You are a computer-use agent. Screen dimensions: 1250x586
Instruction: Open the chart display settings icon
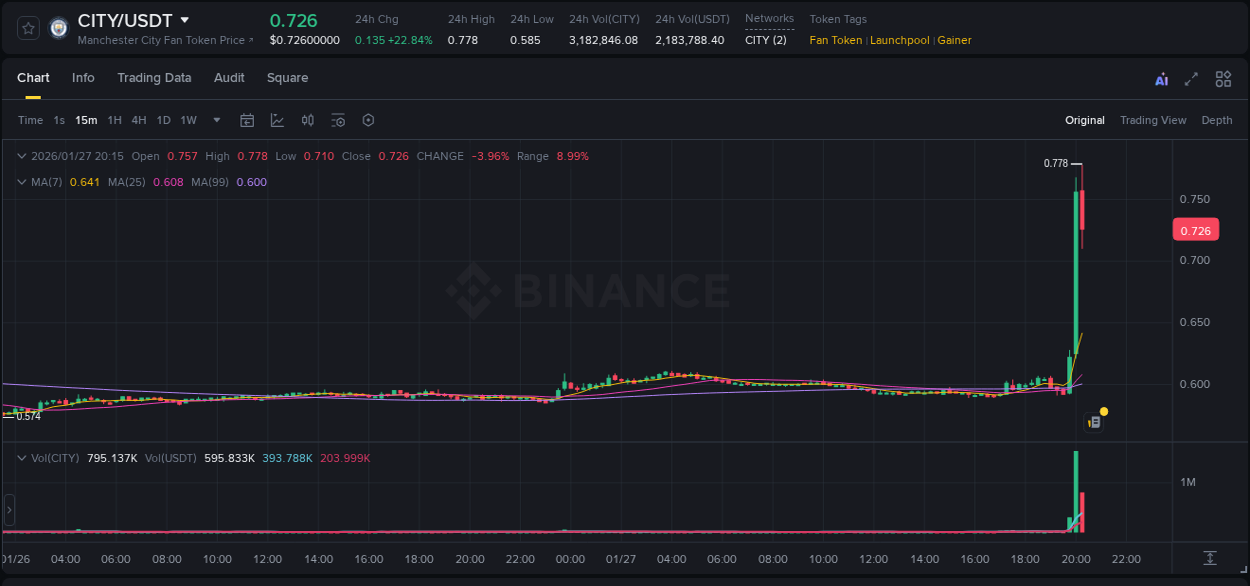338,120
